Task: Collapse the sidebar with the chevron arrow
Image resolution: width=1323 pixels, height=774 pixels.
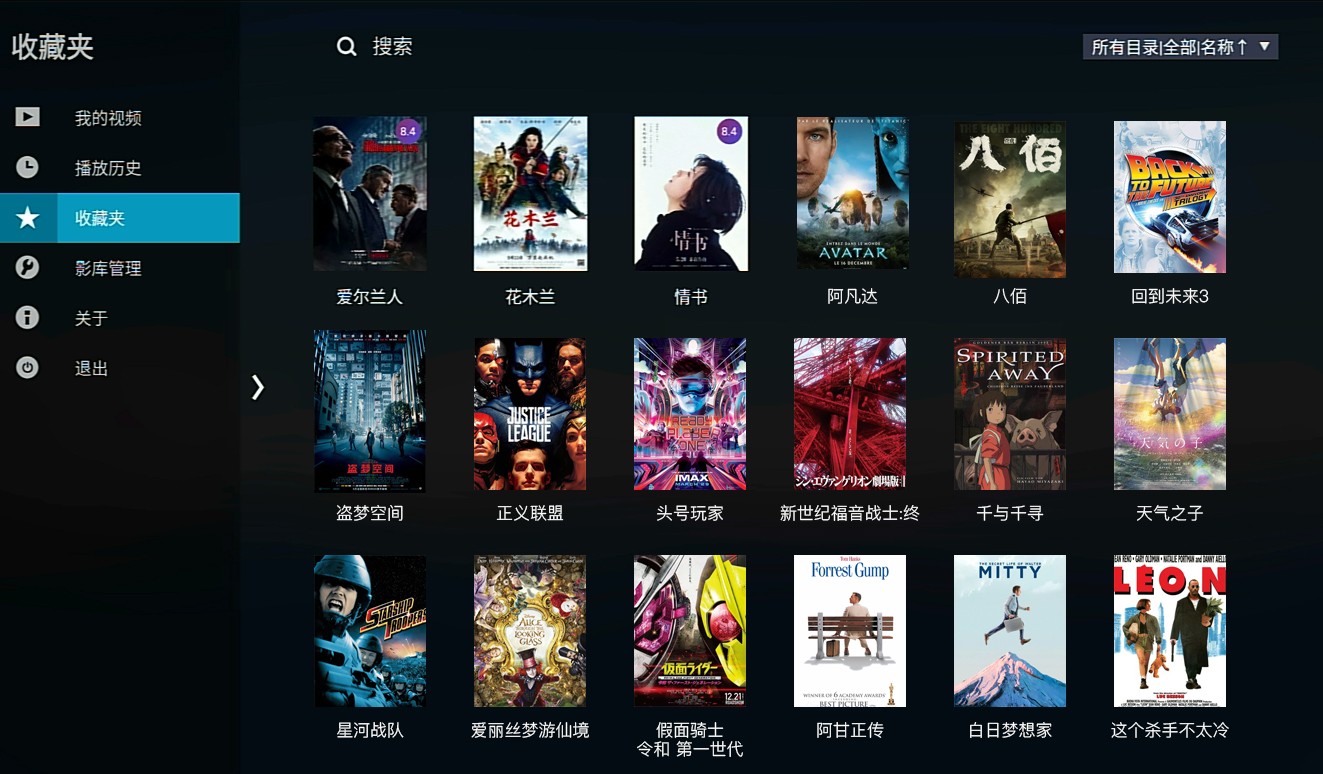Action: (x=258, y=387)
